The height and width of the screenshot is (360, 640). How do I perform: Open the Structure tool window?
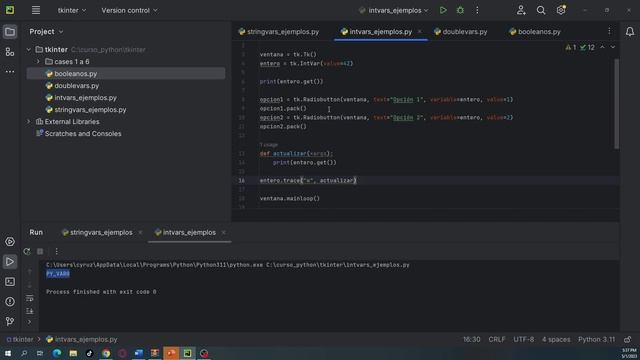click(x=10, y=52)
